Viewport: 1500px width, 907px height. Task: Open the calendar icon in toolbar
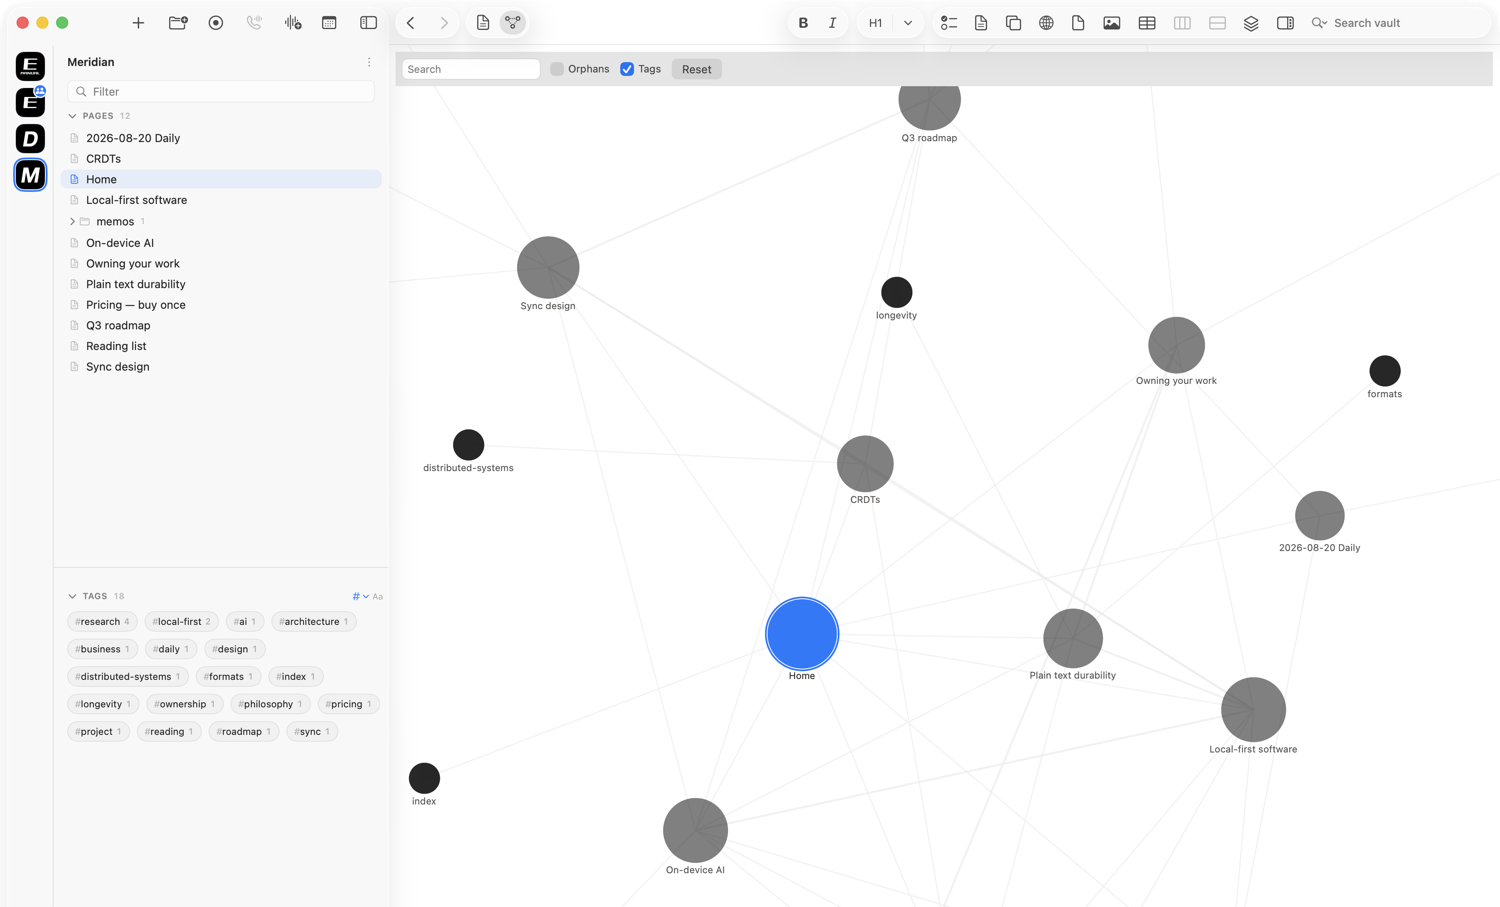tap(329, 23)
